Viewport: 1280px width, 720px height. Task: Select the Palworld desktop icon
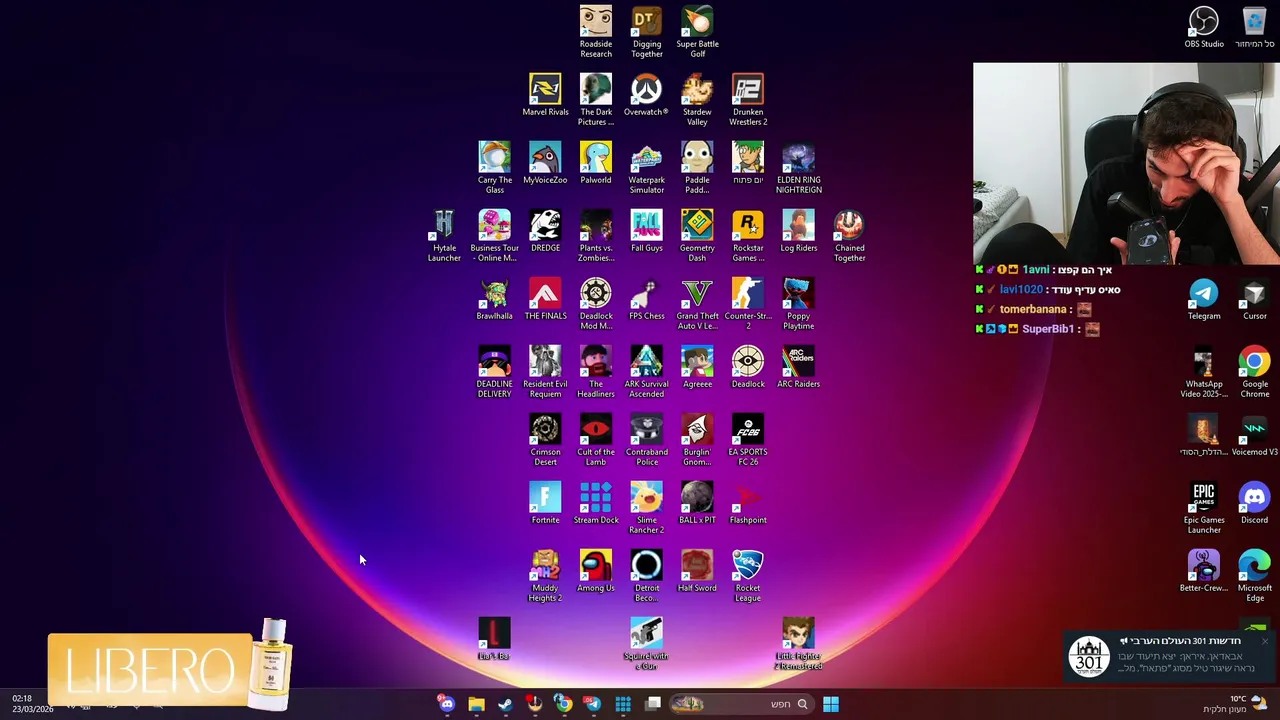(x=596, y=163)
